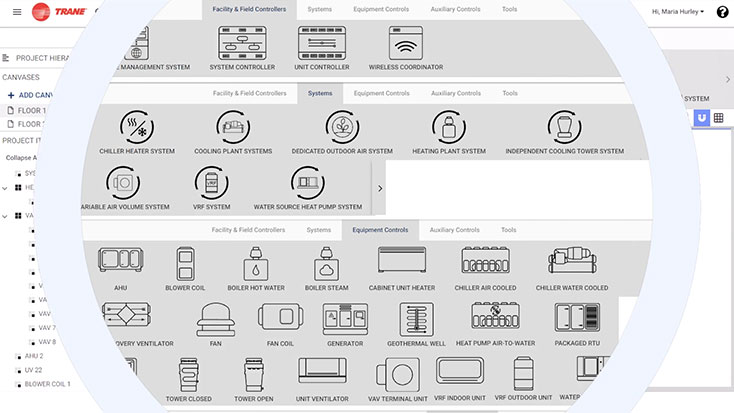The image size is (734, 413).
Task: Pick the Wireless Coordinator icon
Action: tap(406, 43)
